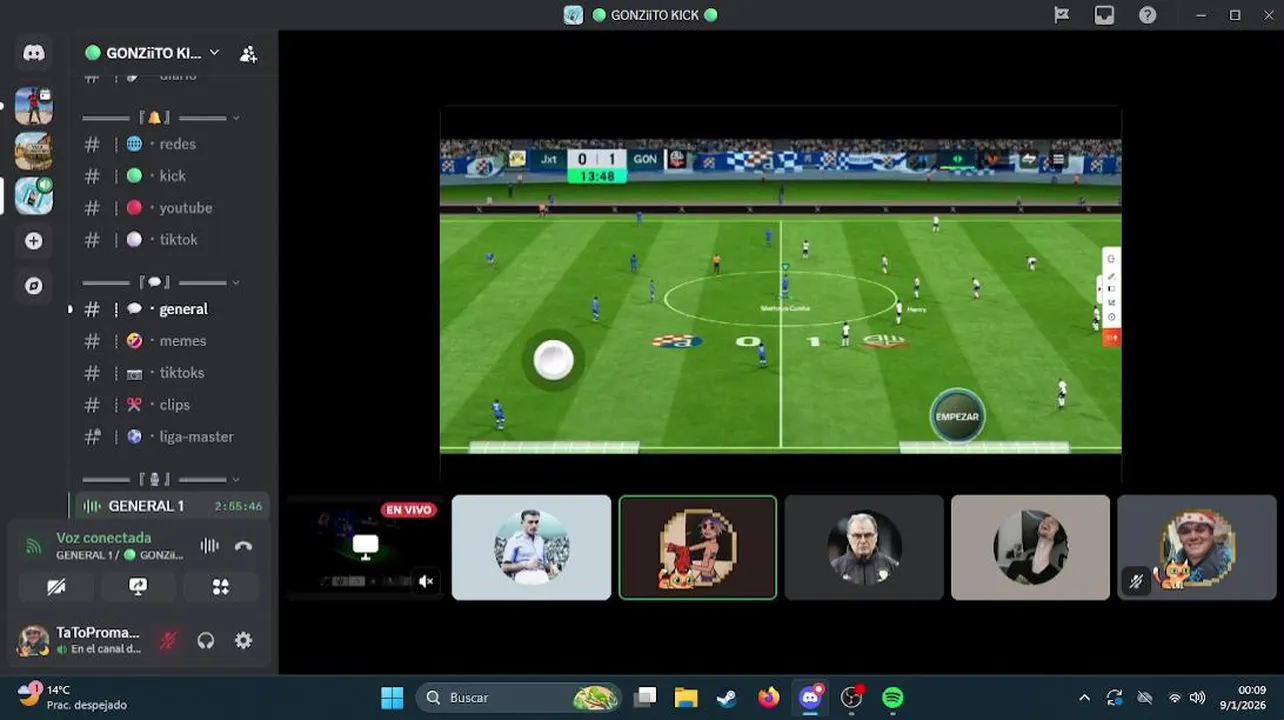Click the red button on stream side toolbar

click(1111, 339)
